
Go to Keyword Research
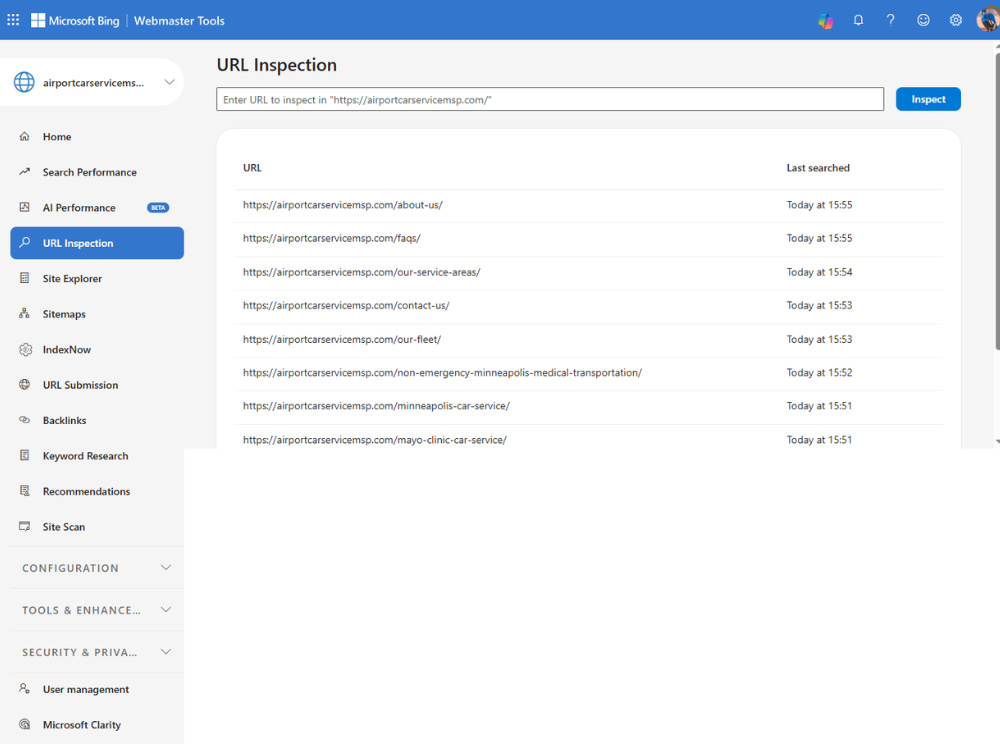(x=97, y=456)
